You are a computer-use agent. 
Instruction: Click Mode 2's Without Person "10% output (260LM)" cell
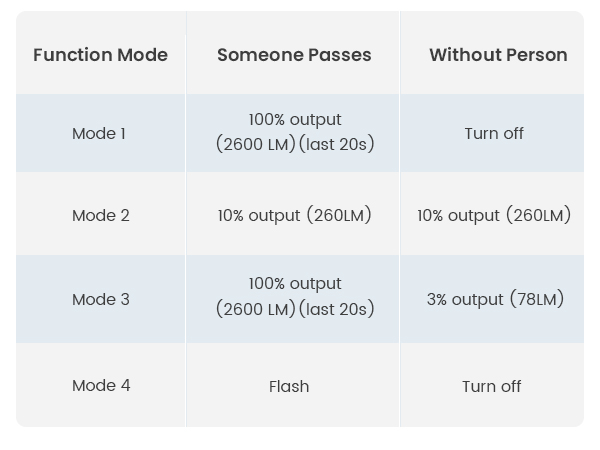coord(494,215)
